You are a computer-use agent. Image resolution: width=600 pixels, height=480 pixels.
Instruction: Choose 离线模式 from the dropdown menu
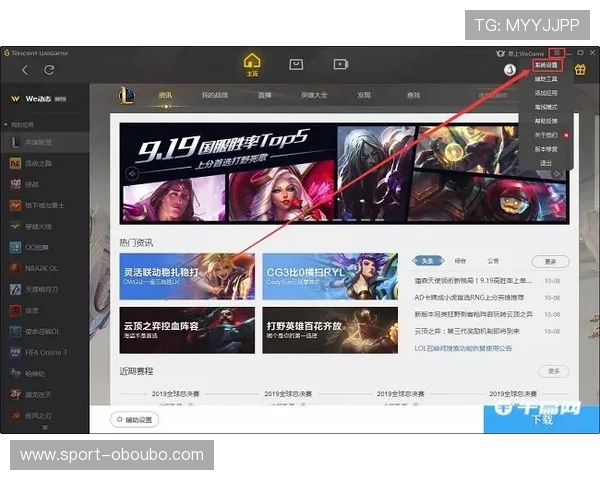click(x=546, y=107)
